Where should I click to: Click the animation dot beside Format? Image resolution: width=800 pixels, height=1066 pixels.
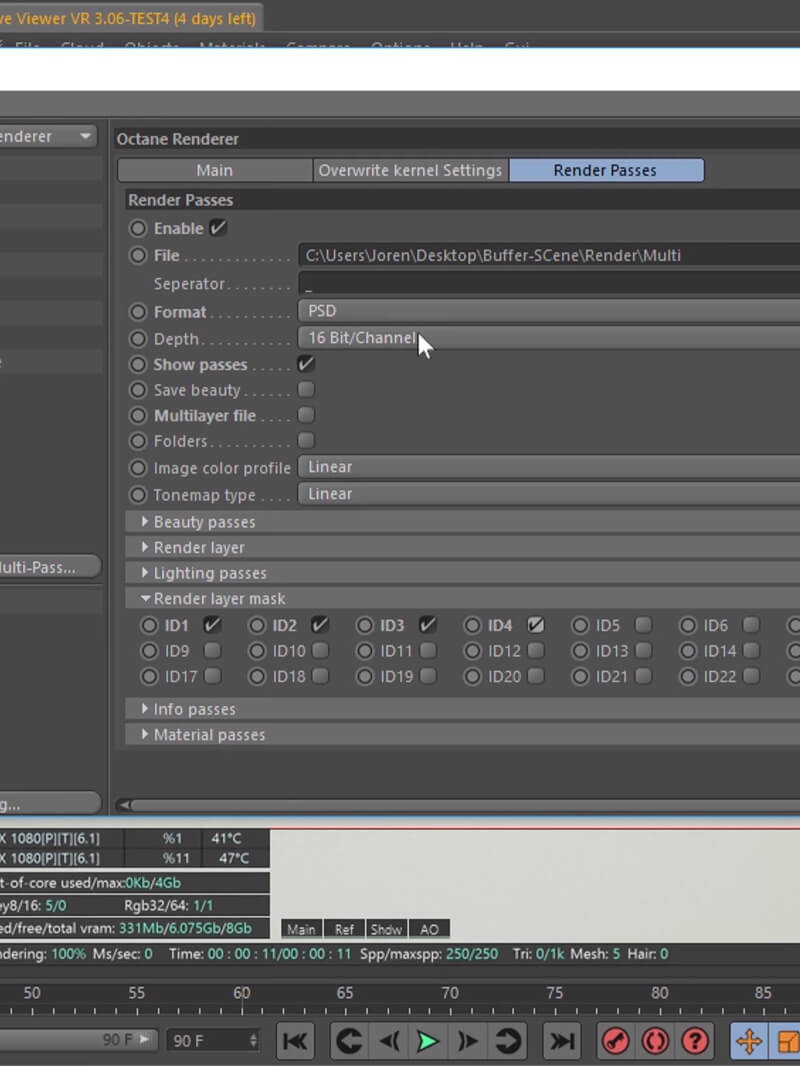(138, 312)
